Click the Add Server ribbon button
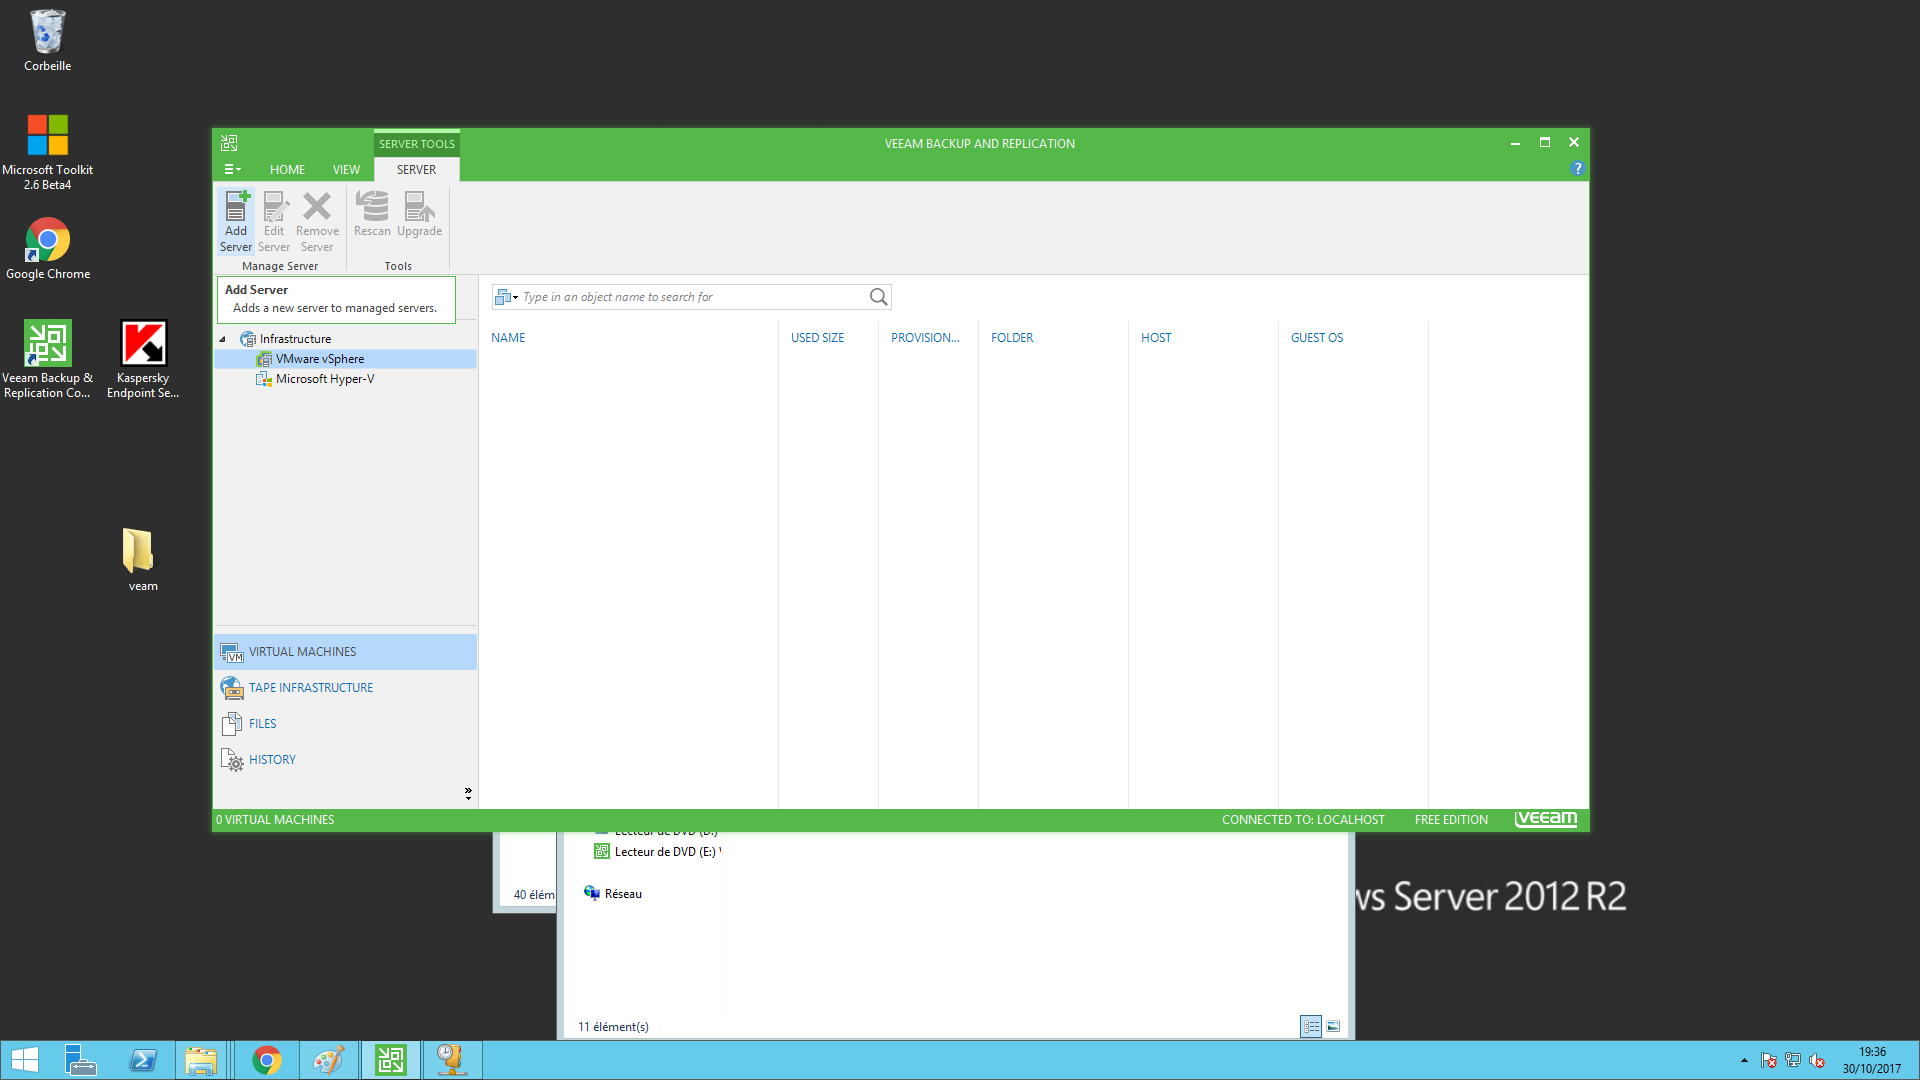The width and height of the screenshot is (1920, 1080). pos(236,221)
